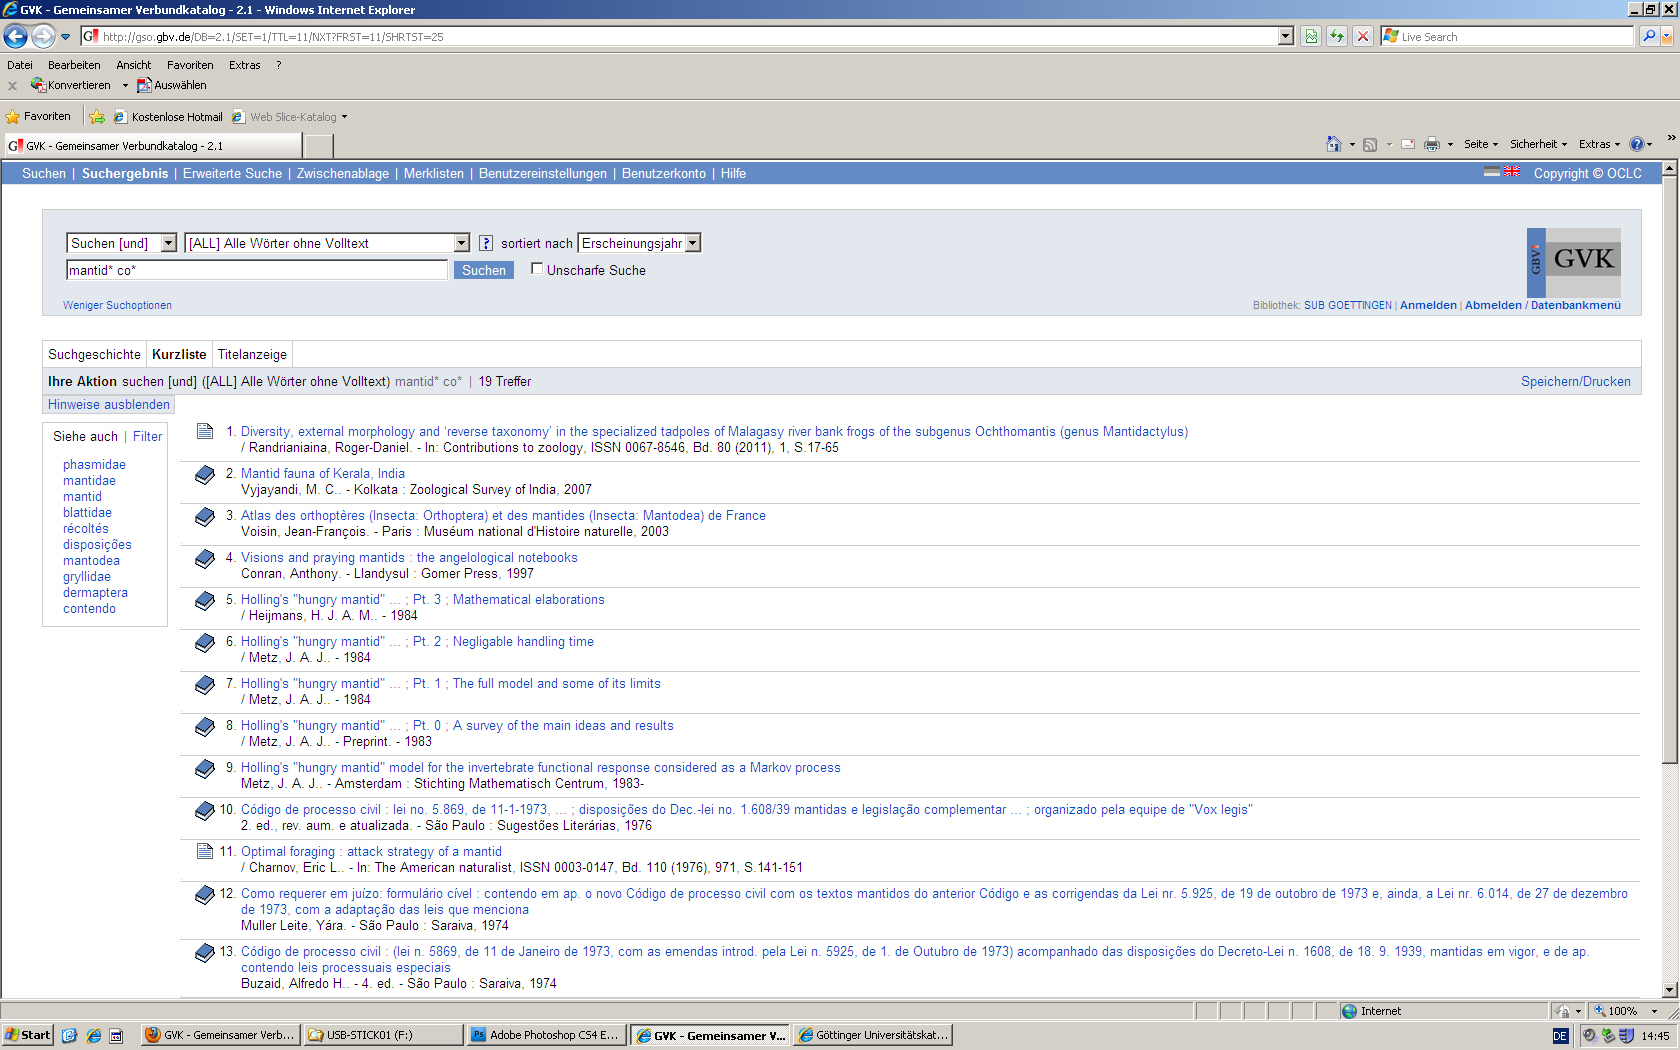Click the vertical scrollbar down arrow
Viewport: 1680px width, 1050px height.
click(x=1669, y=990)
